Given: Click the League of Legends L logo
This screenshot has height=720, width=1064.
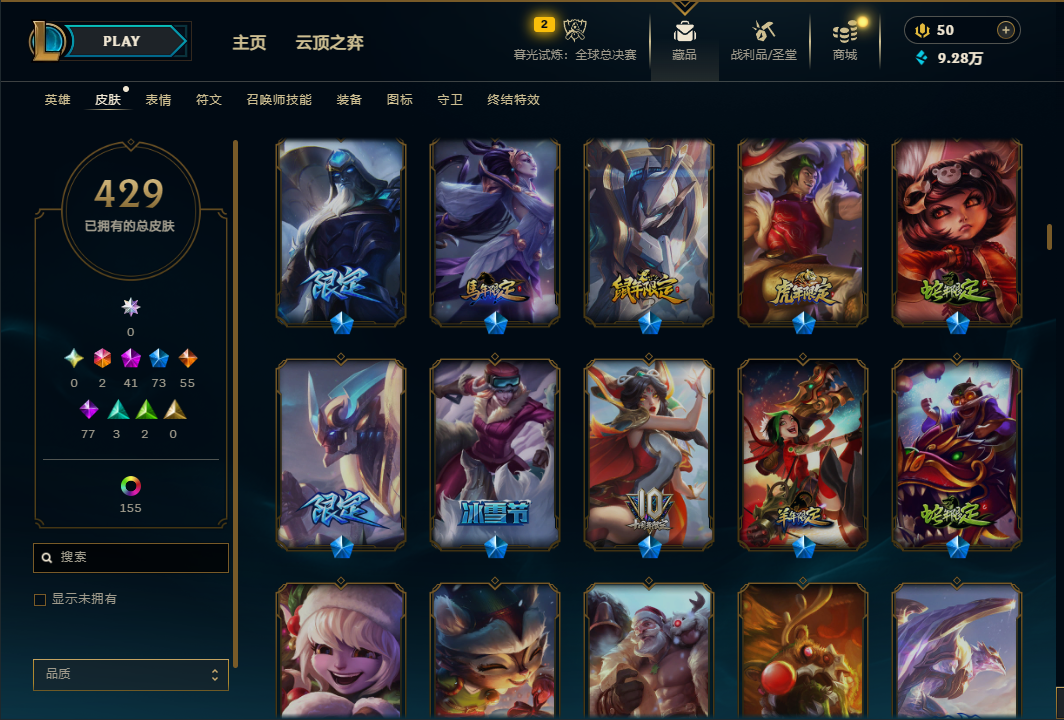Looking at the screenshot, I should click(x=48, y=41).
